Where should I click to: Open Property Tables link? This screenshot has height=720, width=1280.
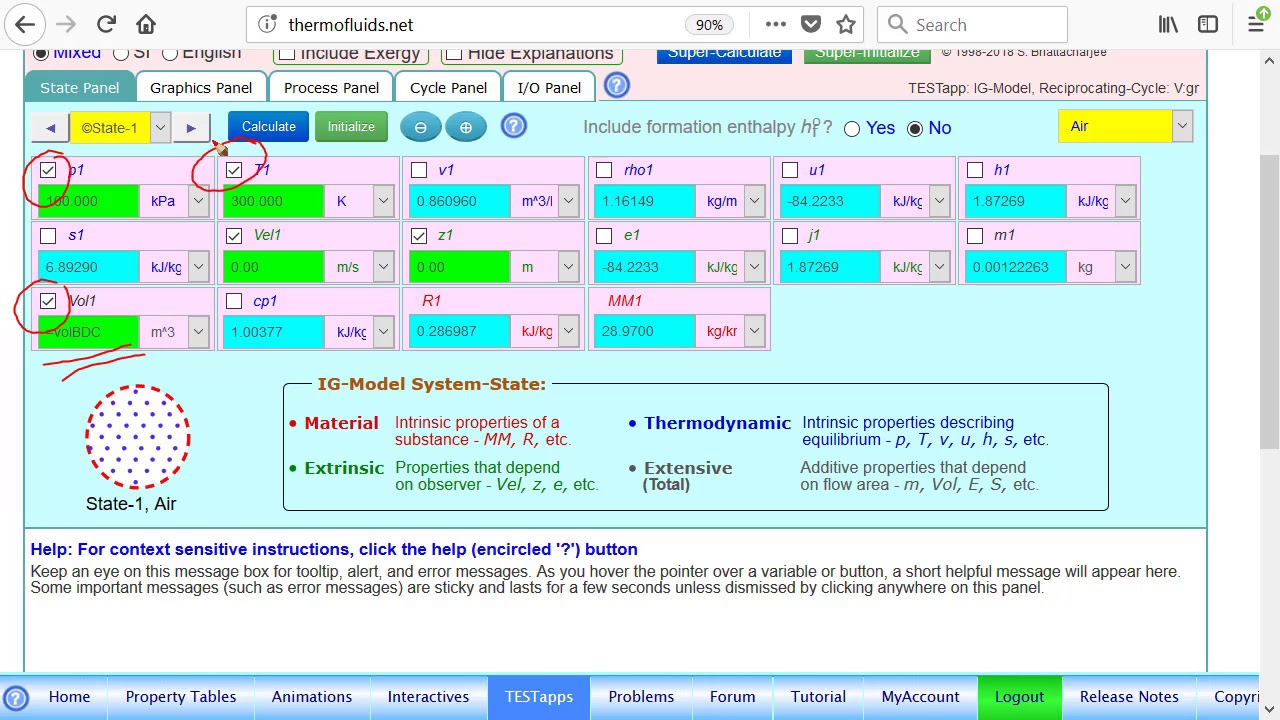[x=181, y=697]
